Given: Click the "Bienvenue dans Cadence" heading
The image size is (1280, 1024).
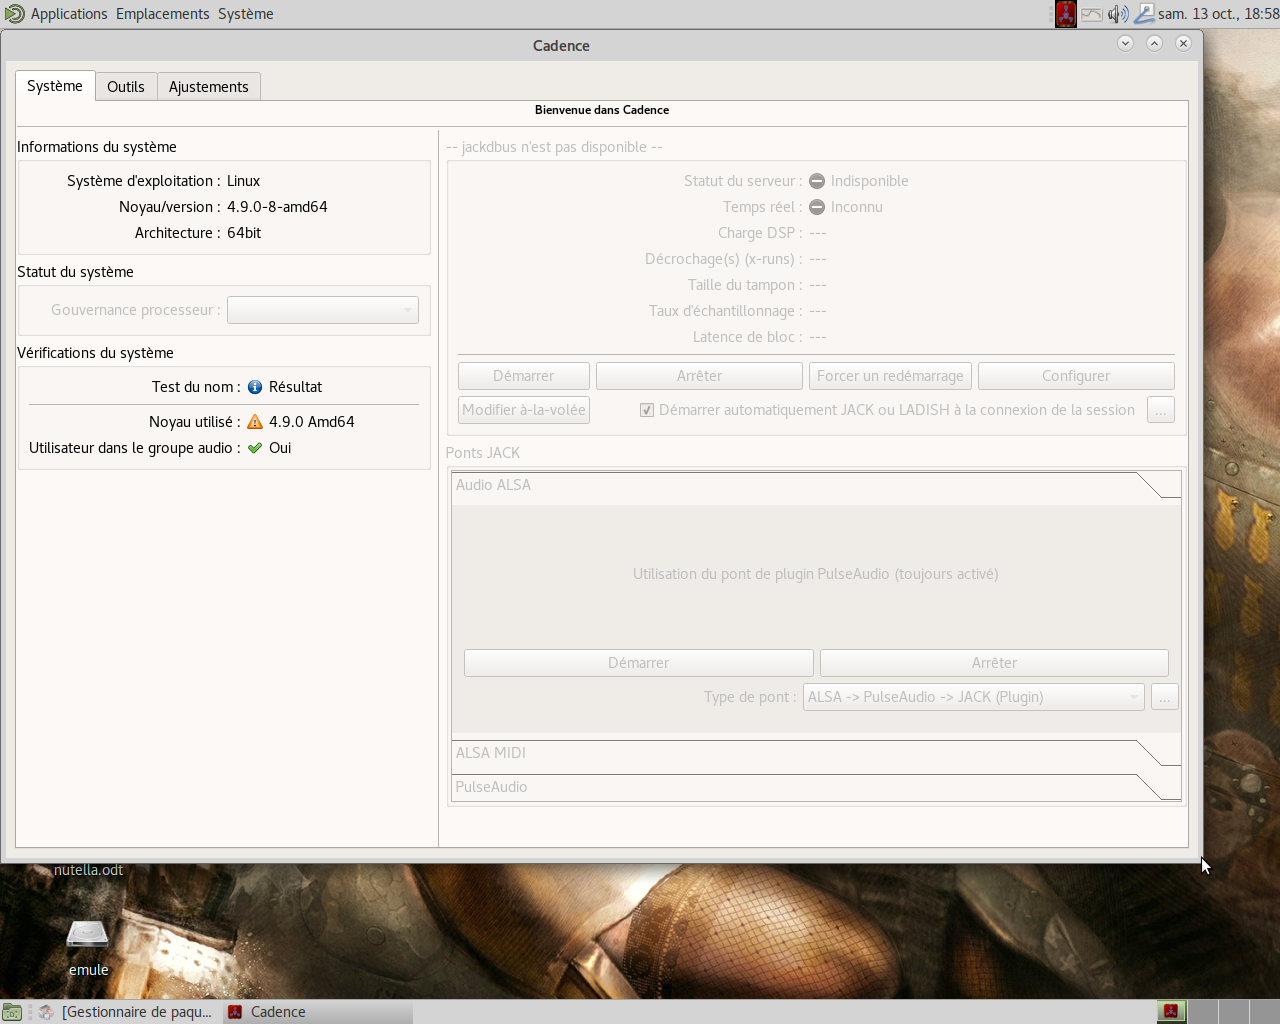Looking at the screenshot, I should tap(602, 110).
